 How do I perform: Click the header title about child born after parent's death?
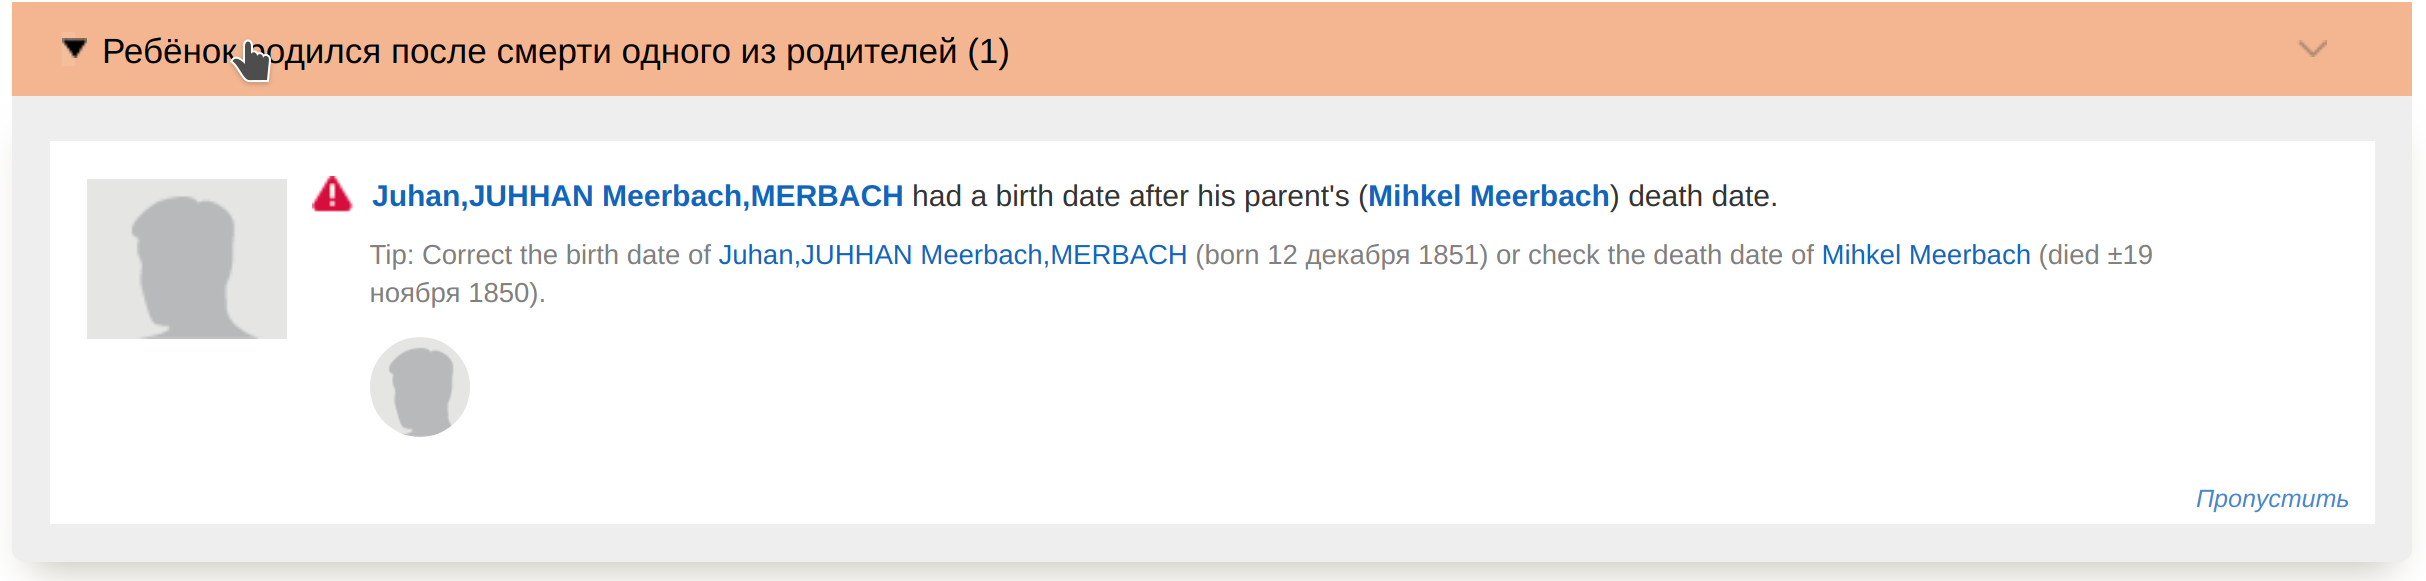(x=530, y=51)
